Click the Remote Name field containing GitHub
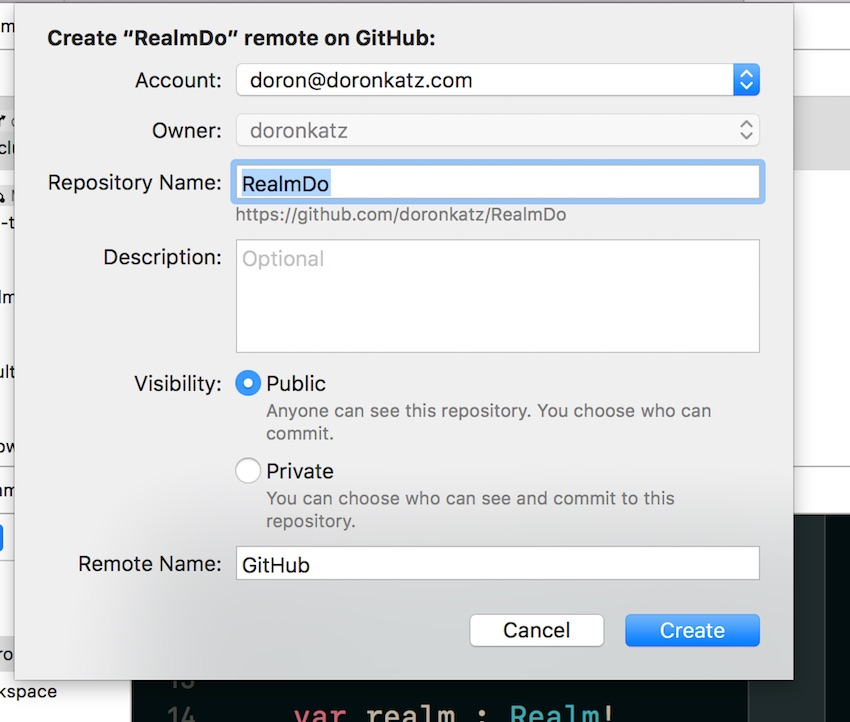This screenshot has height=722, width=850. 497,563
